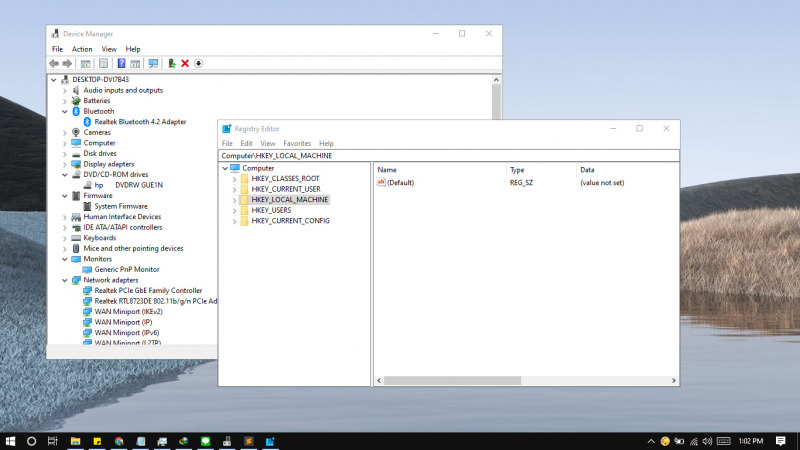800x450 pixels.
Task: Collapse Bluetooth category
Action: pos(65,111)
